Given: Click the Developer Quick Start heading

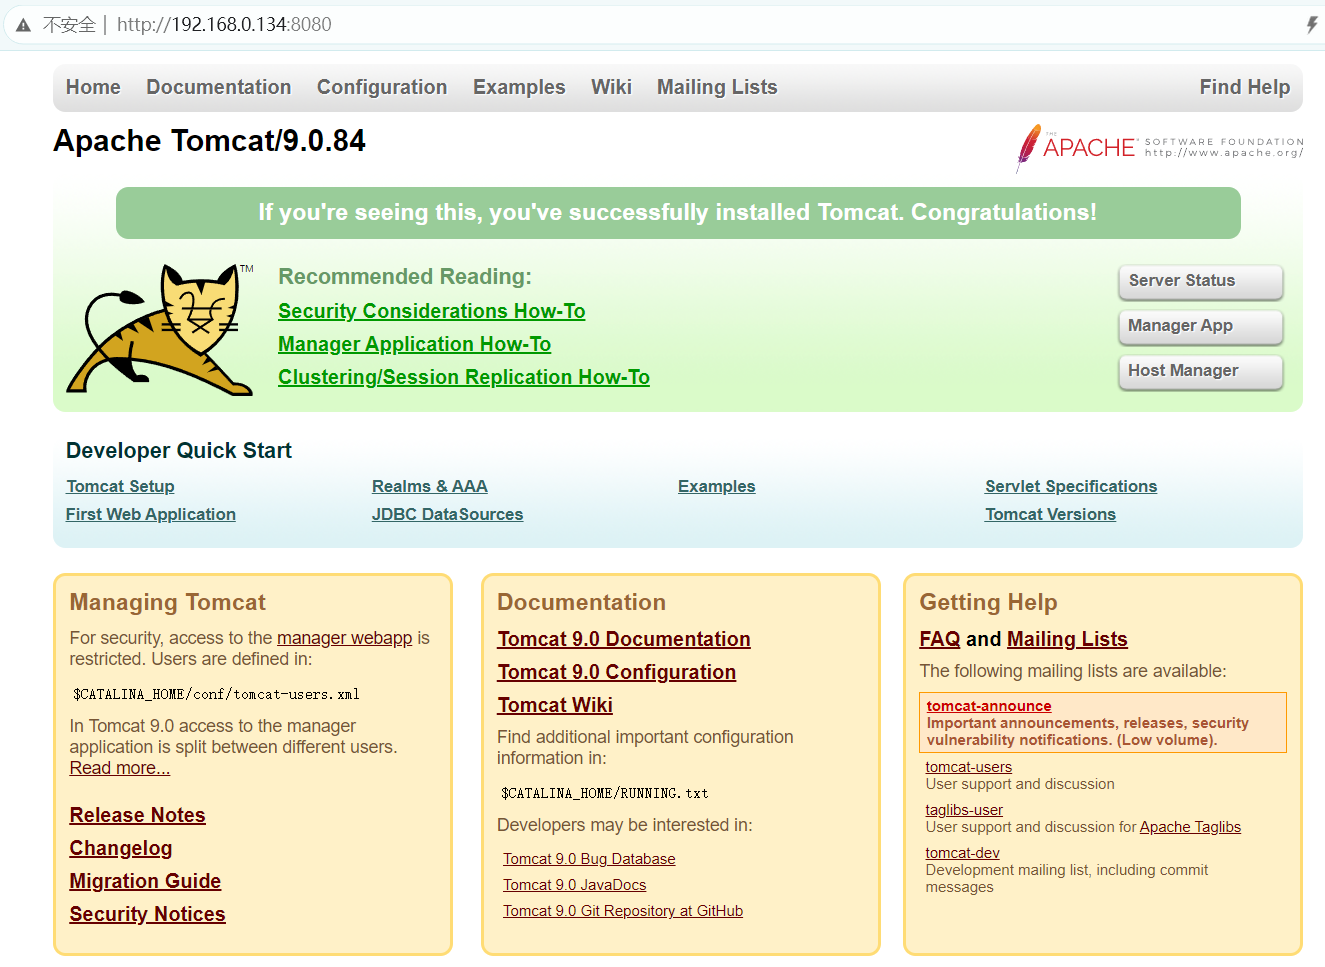Looking at the screenshot, I should click(x=179, y=451).
